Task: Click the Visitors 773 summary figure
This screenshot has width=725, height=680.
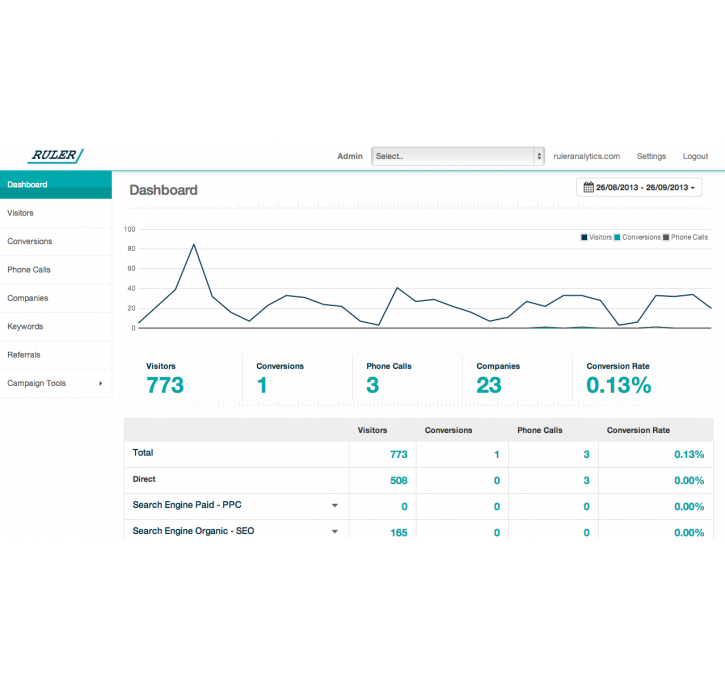Action: point(165,386)
